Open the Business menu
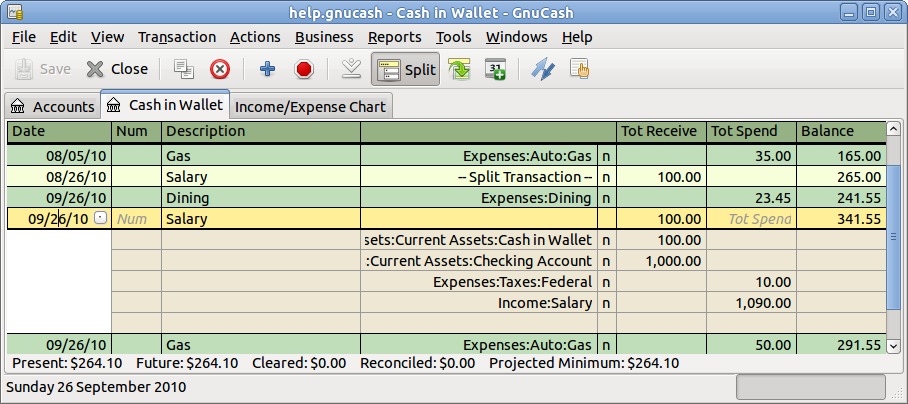Screen dimensions: 908x404 (x=324, y=37)
